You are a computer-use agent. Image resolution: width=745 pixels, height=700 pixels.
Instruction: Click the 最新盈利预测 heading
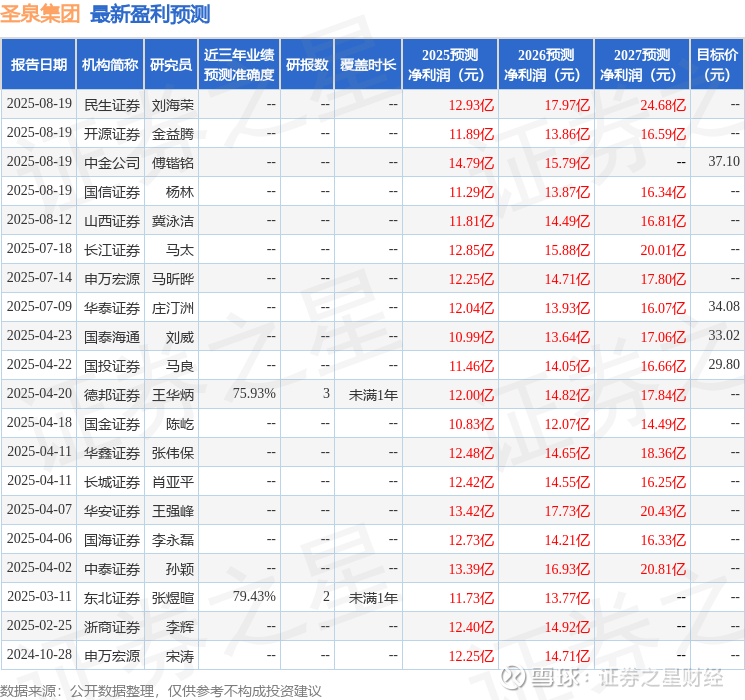(150, 14)
